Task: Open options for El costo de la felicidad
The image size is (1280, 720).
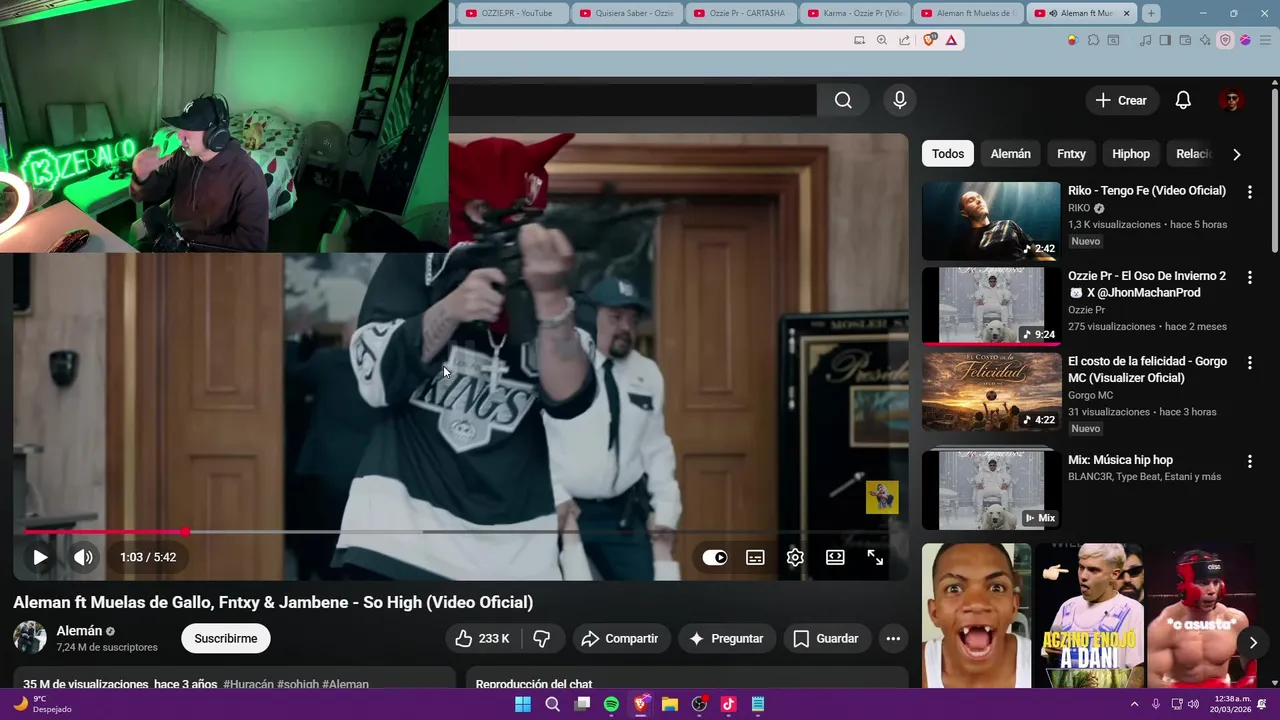Action: tap(1249, 362)
